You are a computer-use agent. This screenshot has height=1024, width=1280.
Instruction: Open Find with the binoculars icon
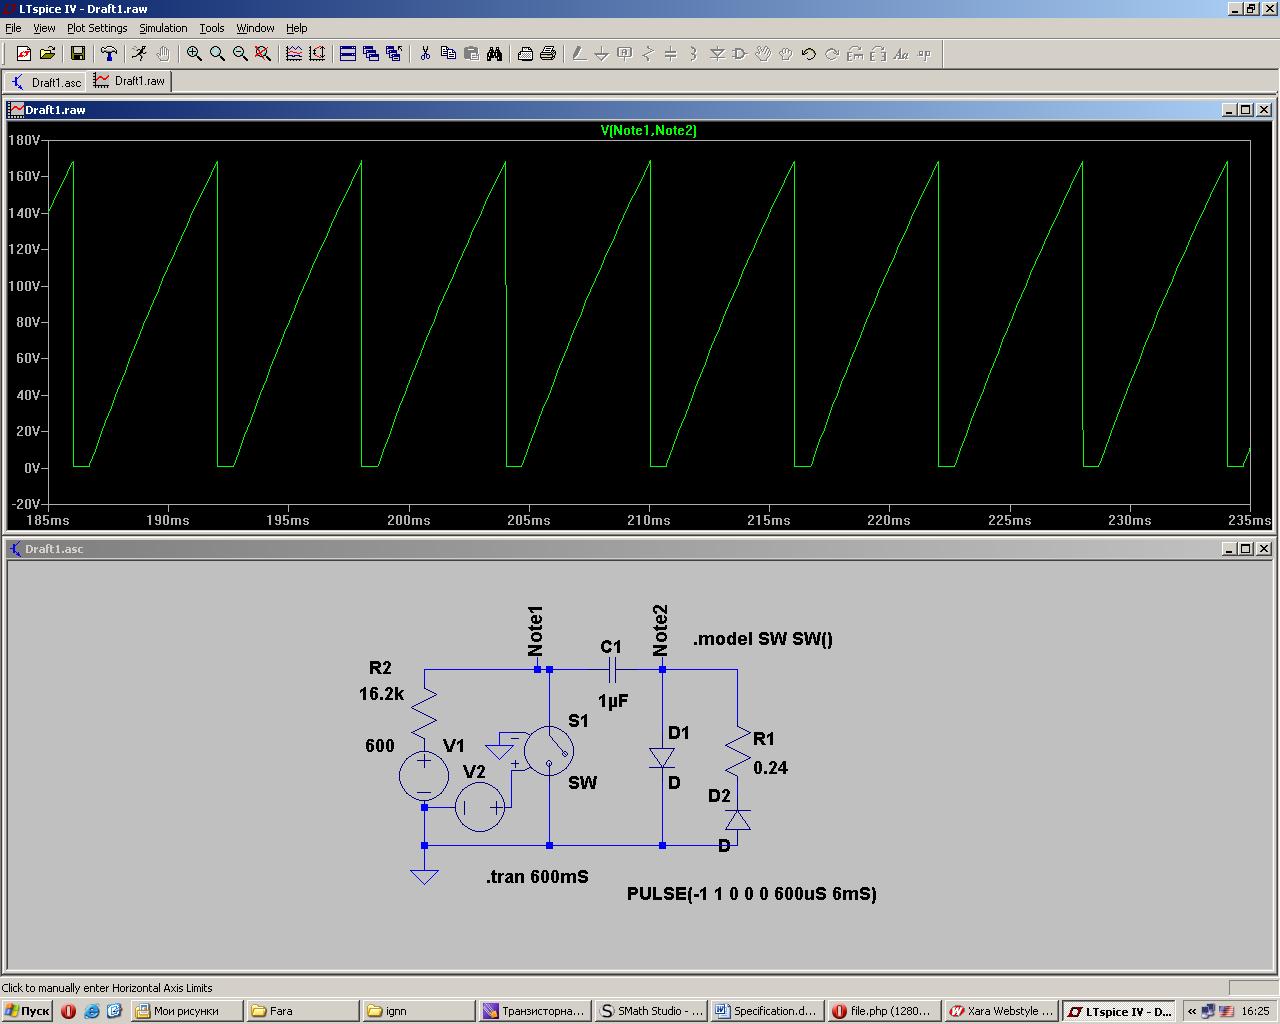click(494, 54)
